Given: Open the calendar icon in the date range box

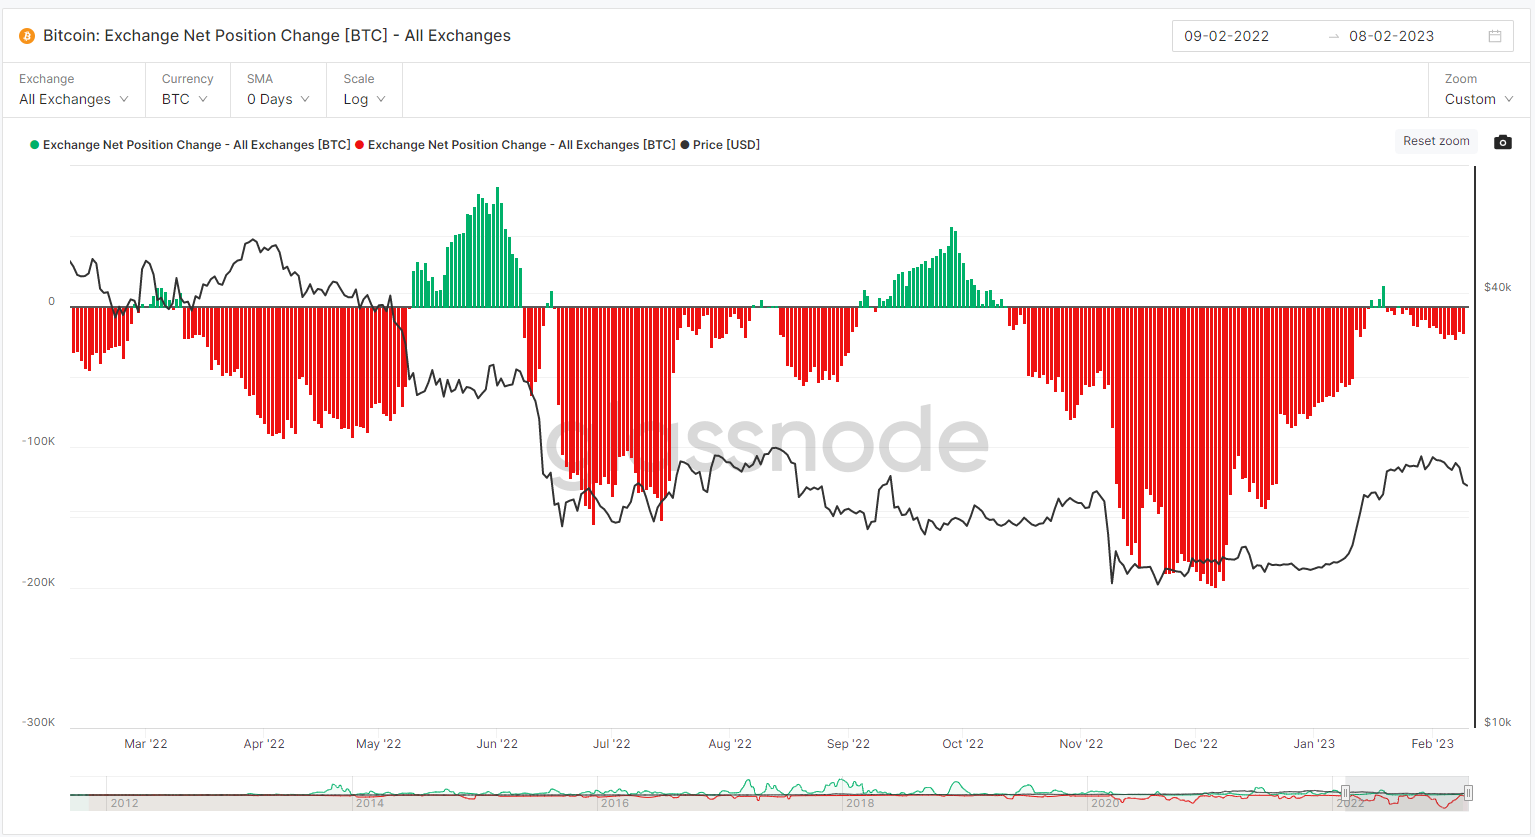Looking at the screenshot, I should [x=1495, y=36].
